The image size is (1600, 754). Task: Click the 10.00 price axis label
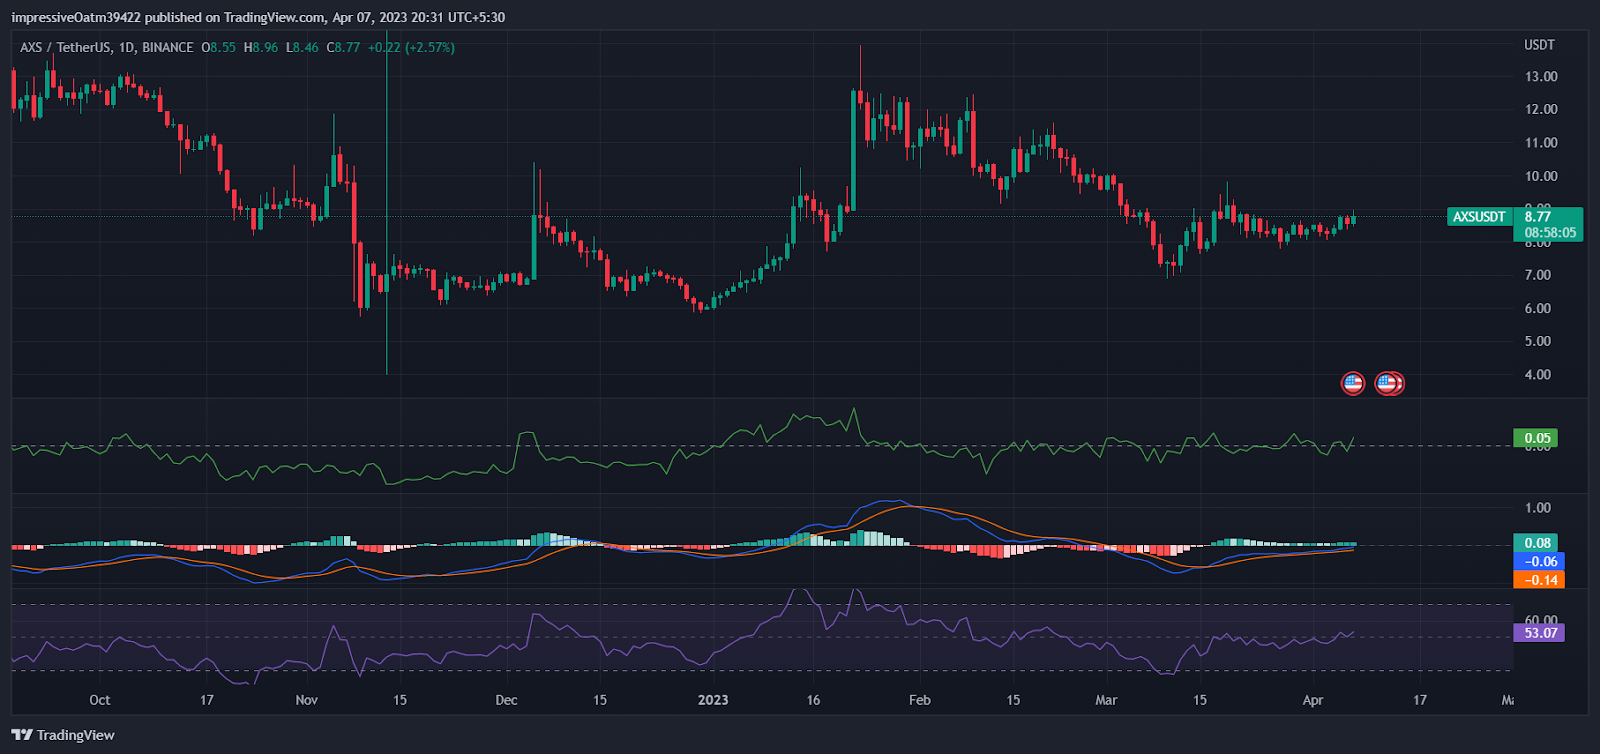click(1541, 176)
